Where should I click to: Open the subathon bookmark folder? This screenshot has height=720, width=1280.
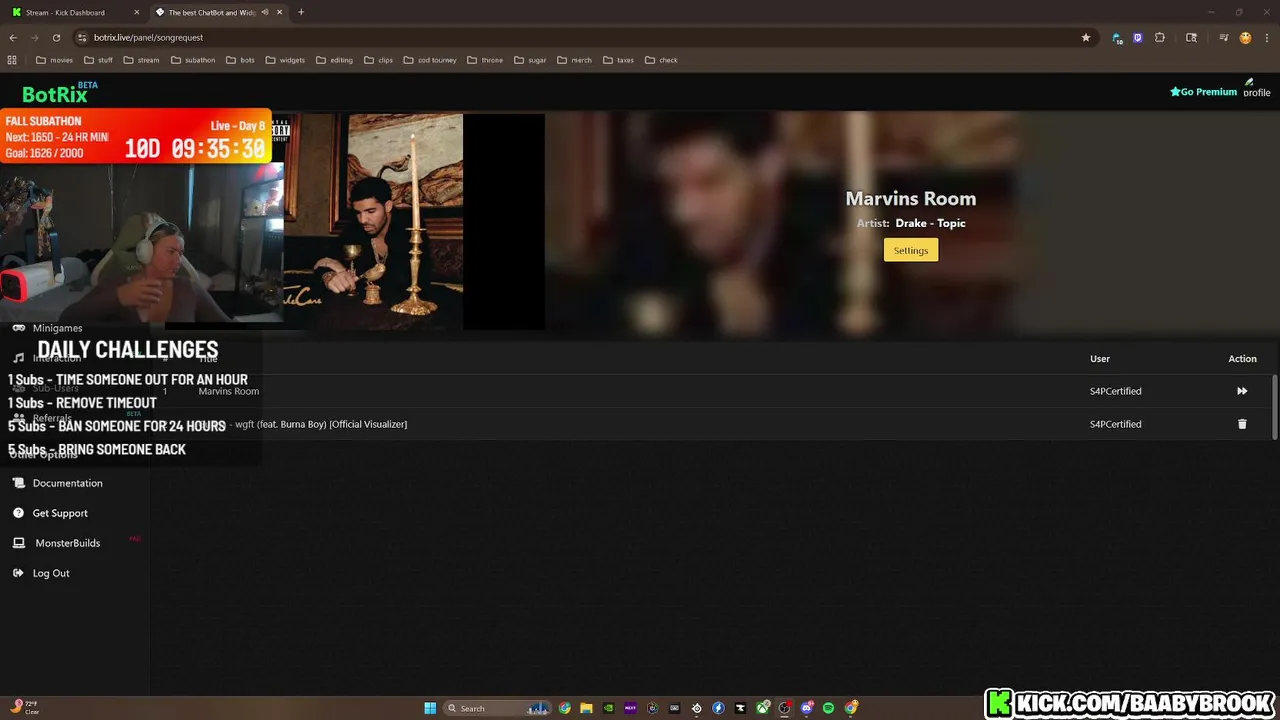point(193,60)
